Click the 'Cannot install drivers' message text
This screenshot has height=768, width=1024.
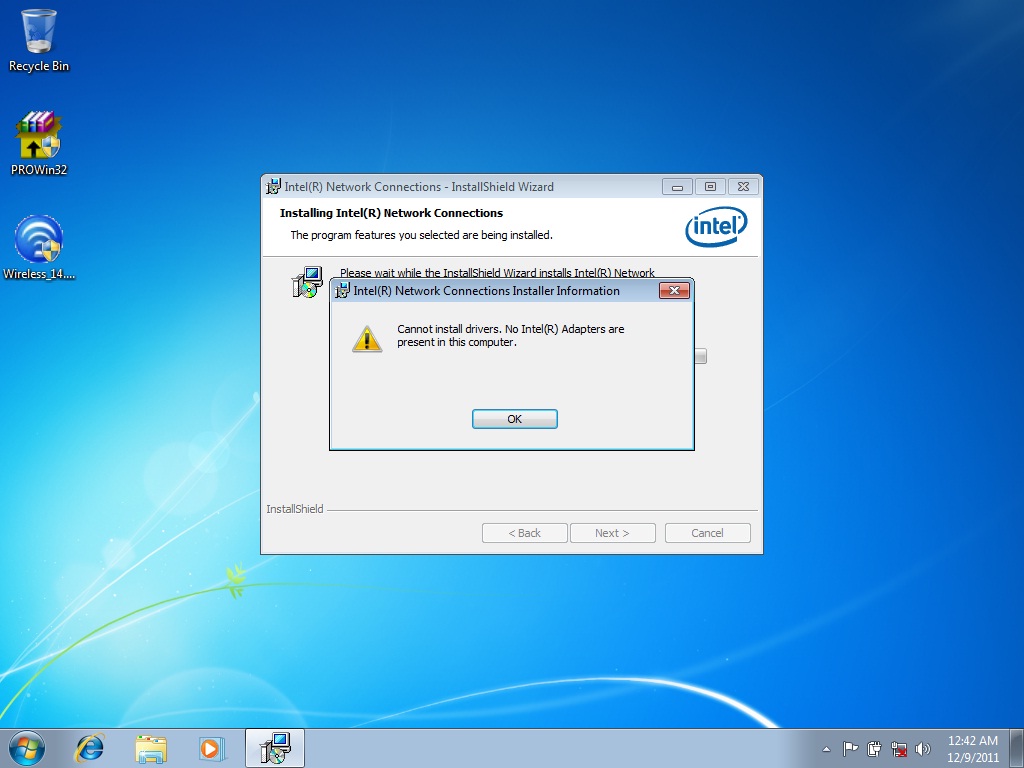(511, 336)
